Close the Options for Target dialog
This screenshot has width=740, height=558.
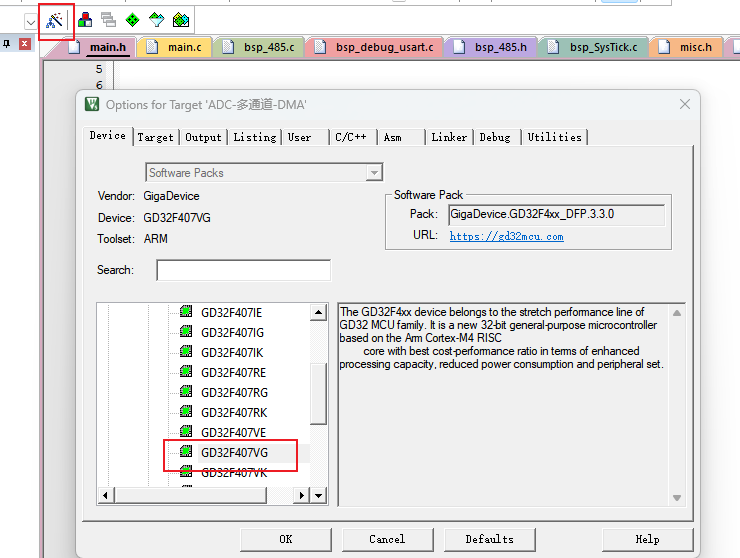point(685,104)
